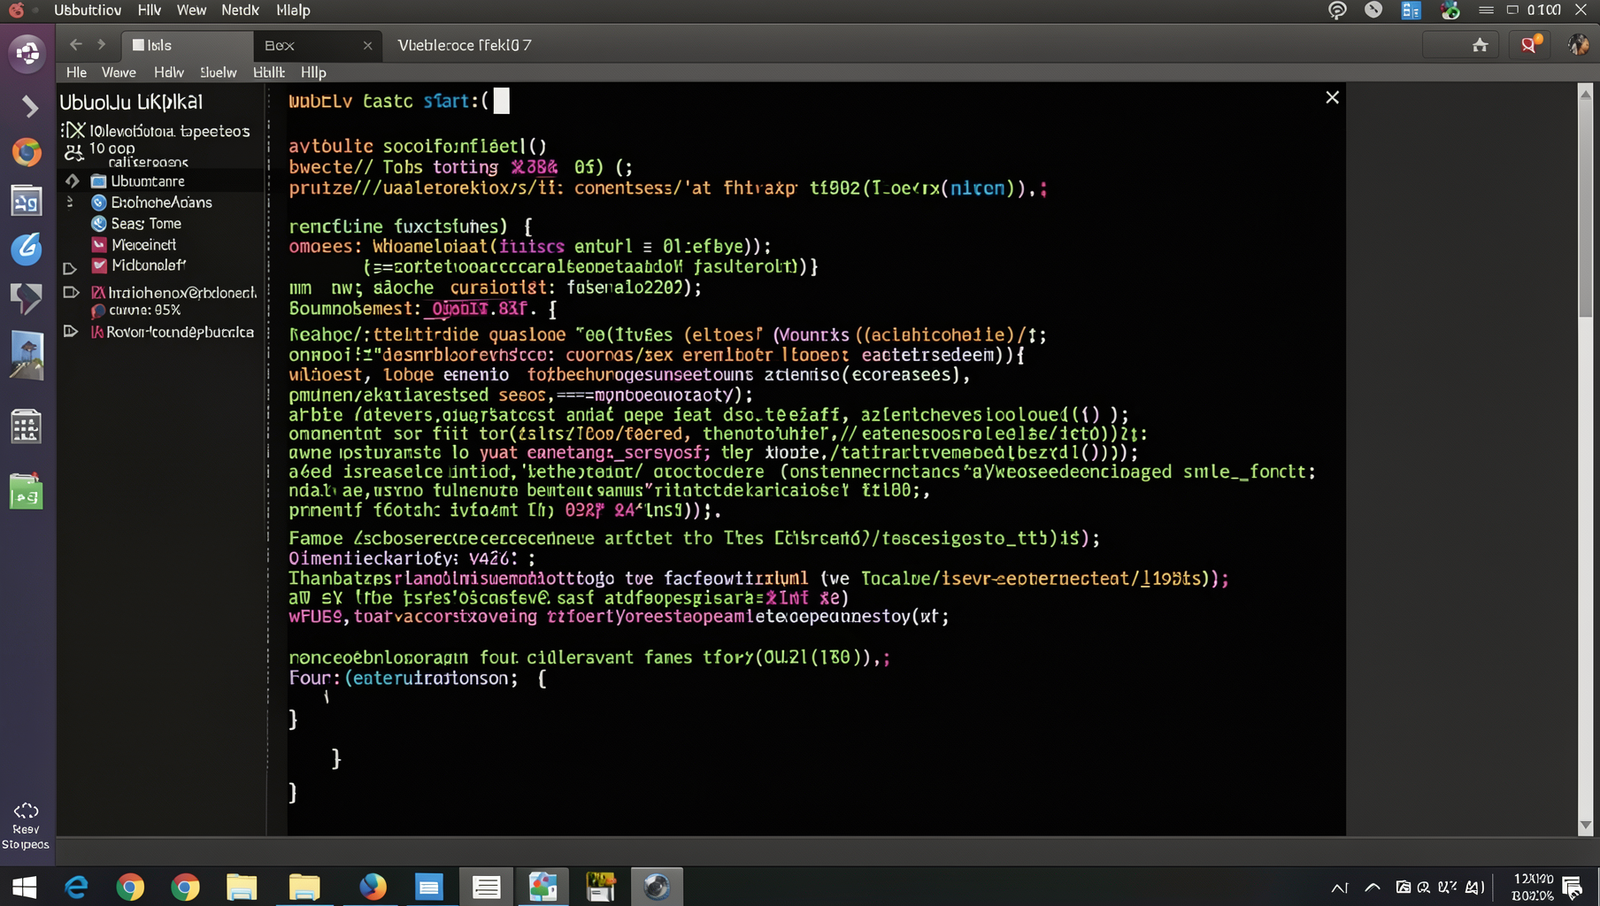This screenshot has height=906, width=1600.
Task: Click the round grey clock tray icon
Action: click(1374, 10)
